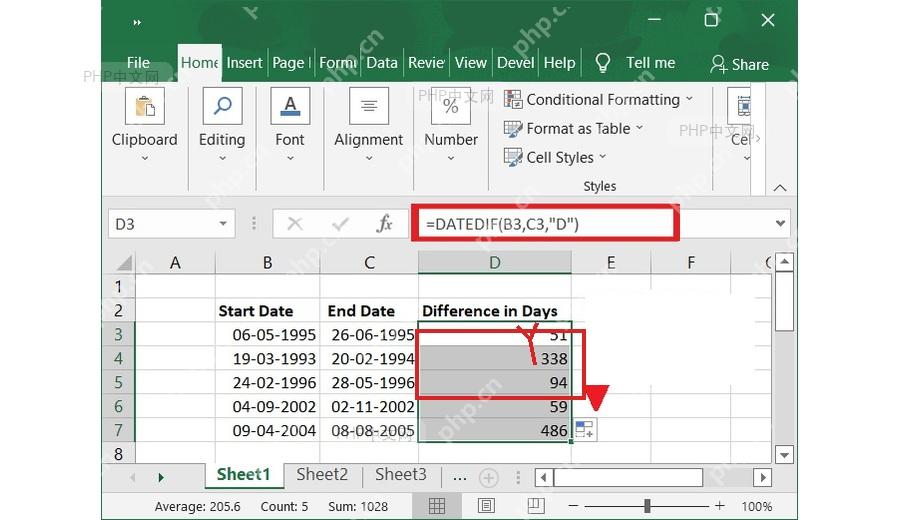The image size is (900, 520).
Task: Click the Format as Table icon
Action: tap(513, 129)
